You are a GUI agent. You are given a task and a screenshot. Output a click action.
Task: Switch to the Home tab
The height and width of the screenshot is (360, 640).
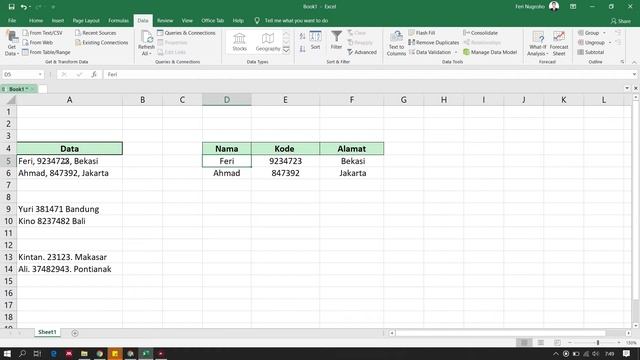coord(36,20)
